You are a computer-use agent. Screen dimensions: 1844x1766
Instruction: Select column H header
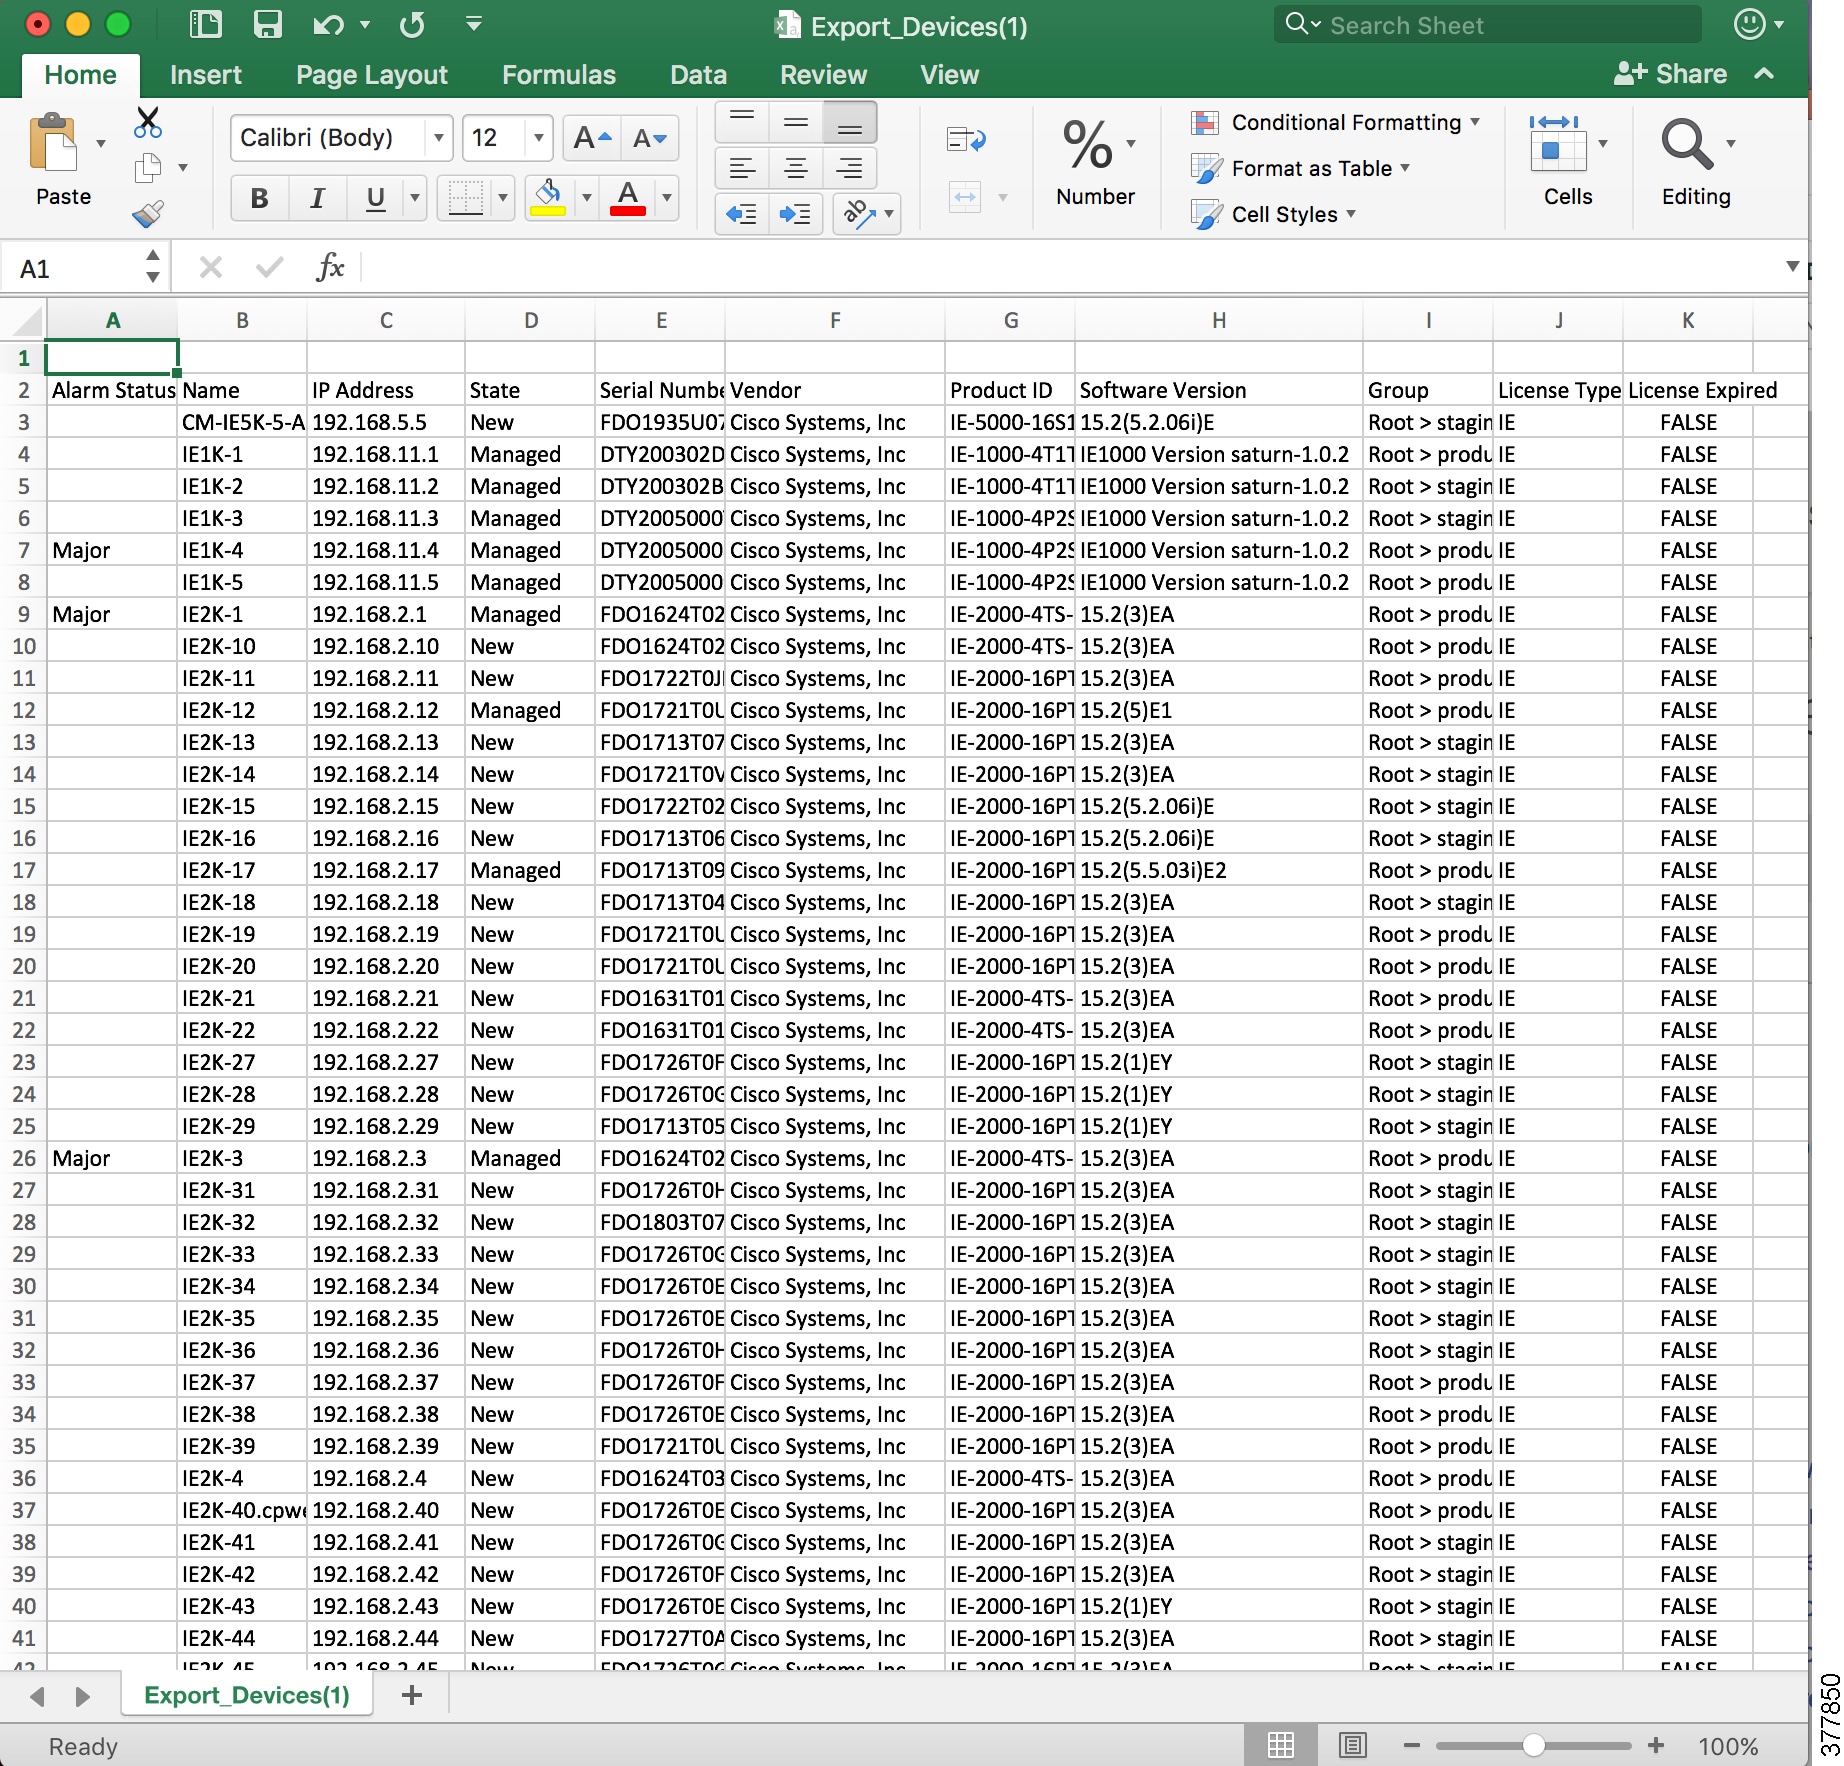tap(1218, 320)
